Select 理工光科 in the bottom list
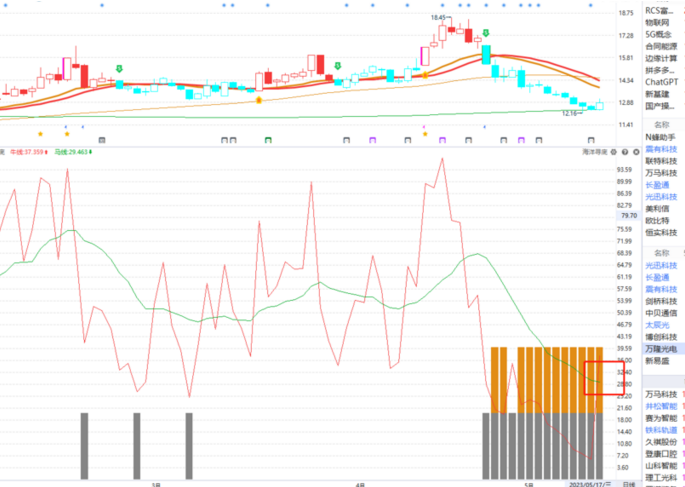 coord(661,477)
